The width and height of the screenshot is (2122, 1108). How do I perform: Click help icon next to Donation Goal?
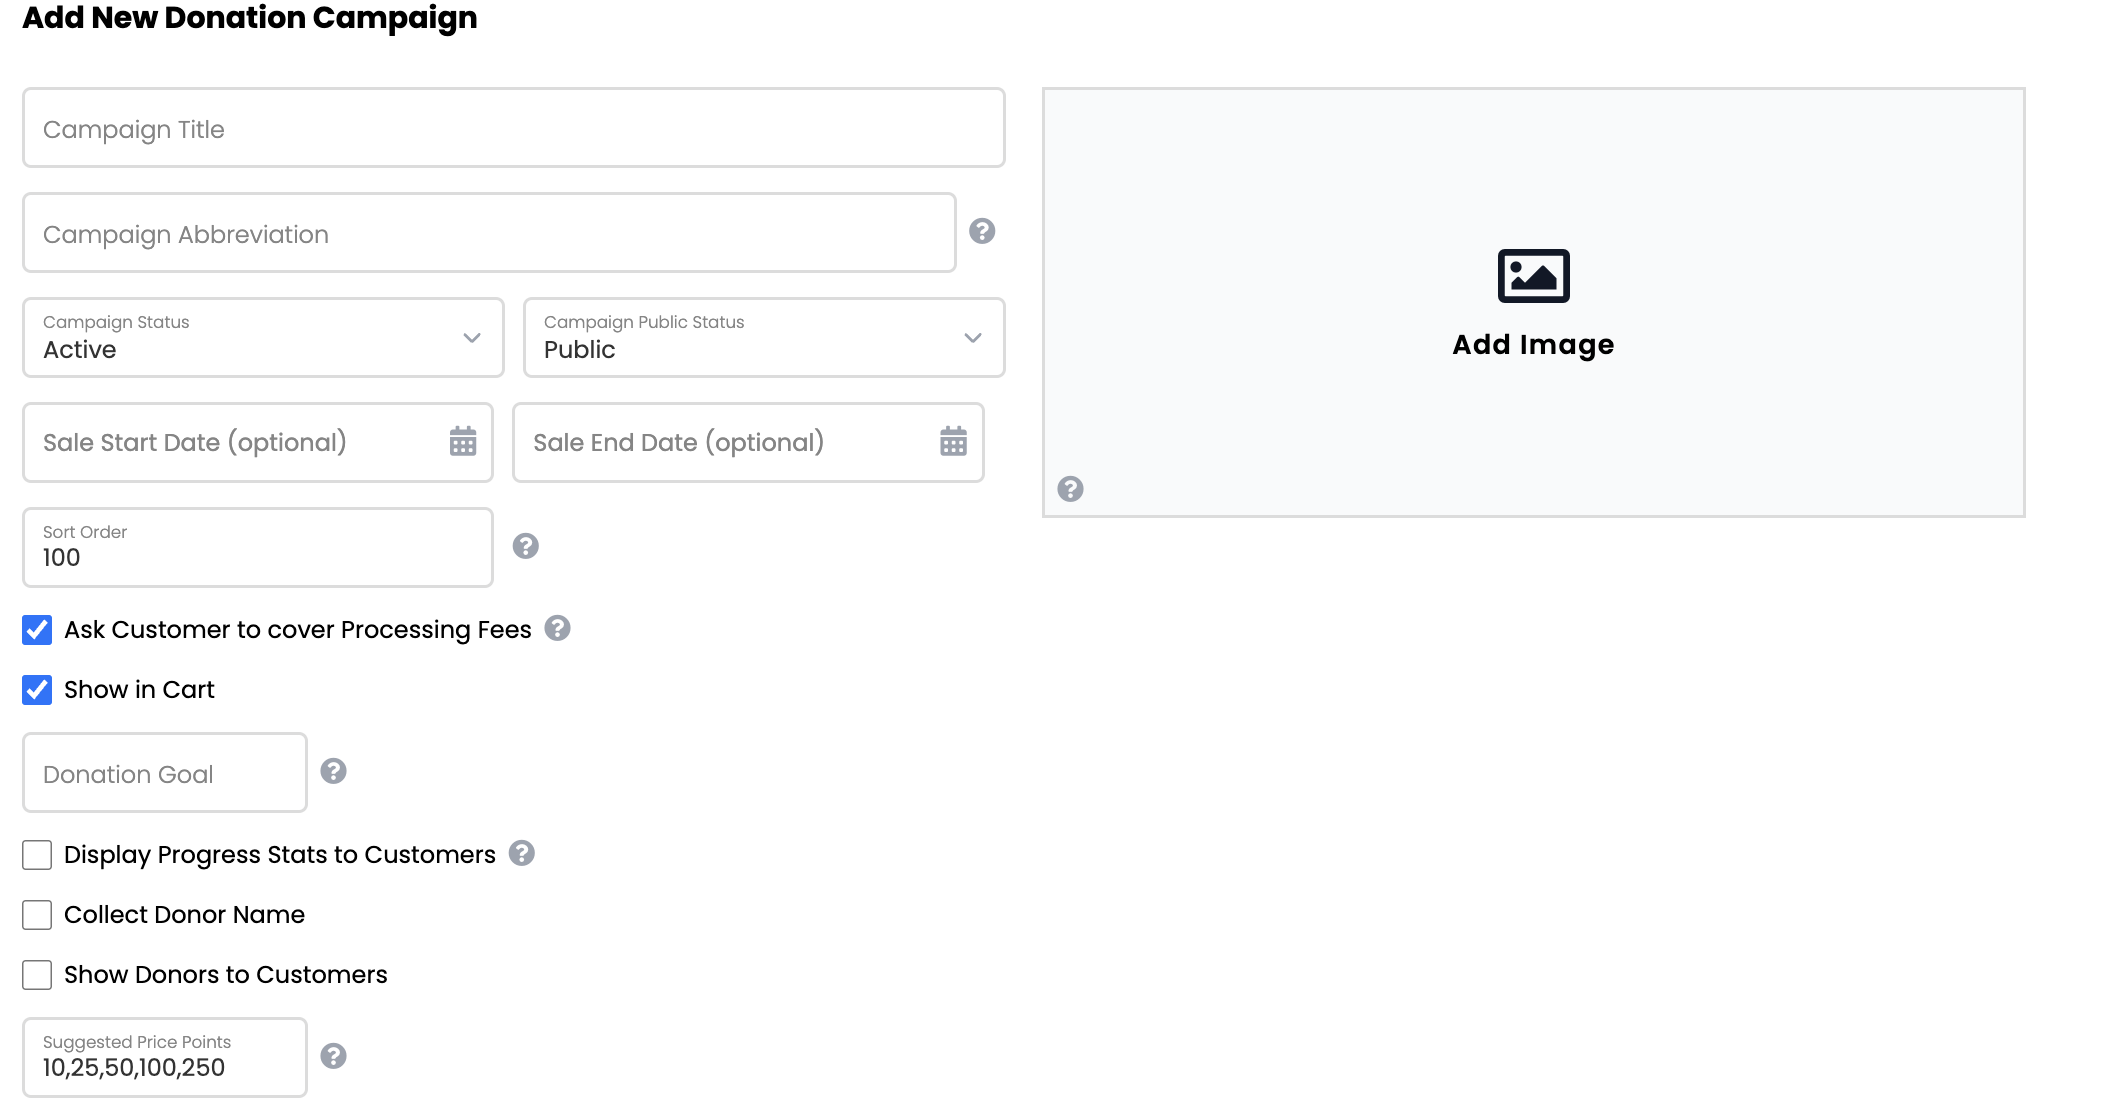click(x=334, y=771)
